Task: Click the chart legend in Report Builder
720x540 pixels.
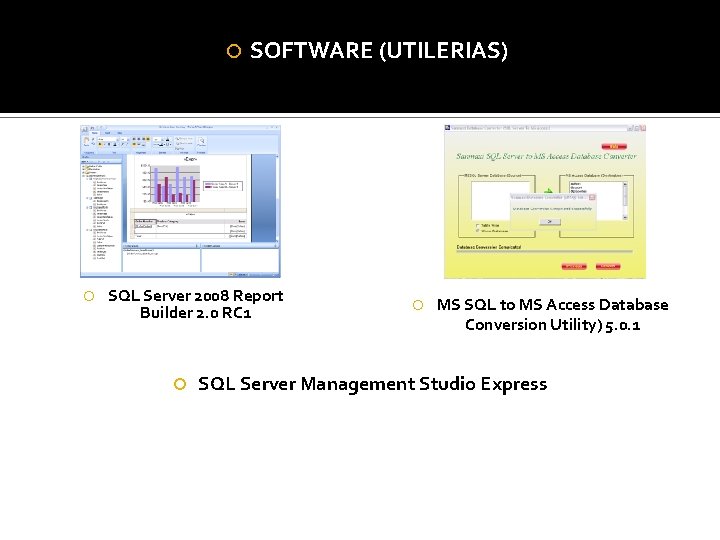Action: click(x=222, y=186)
